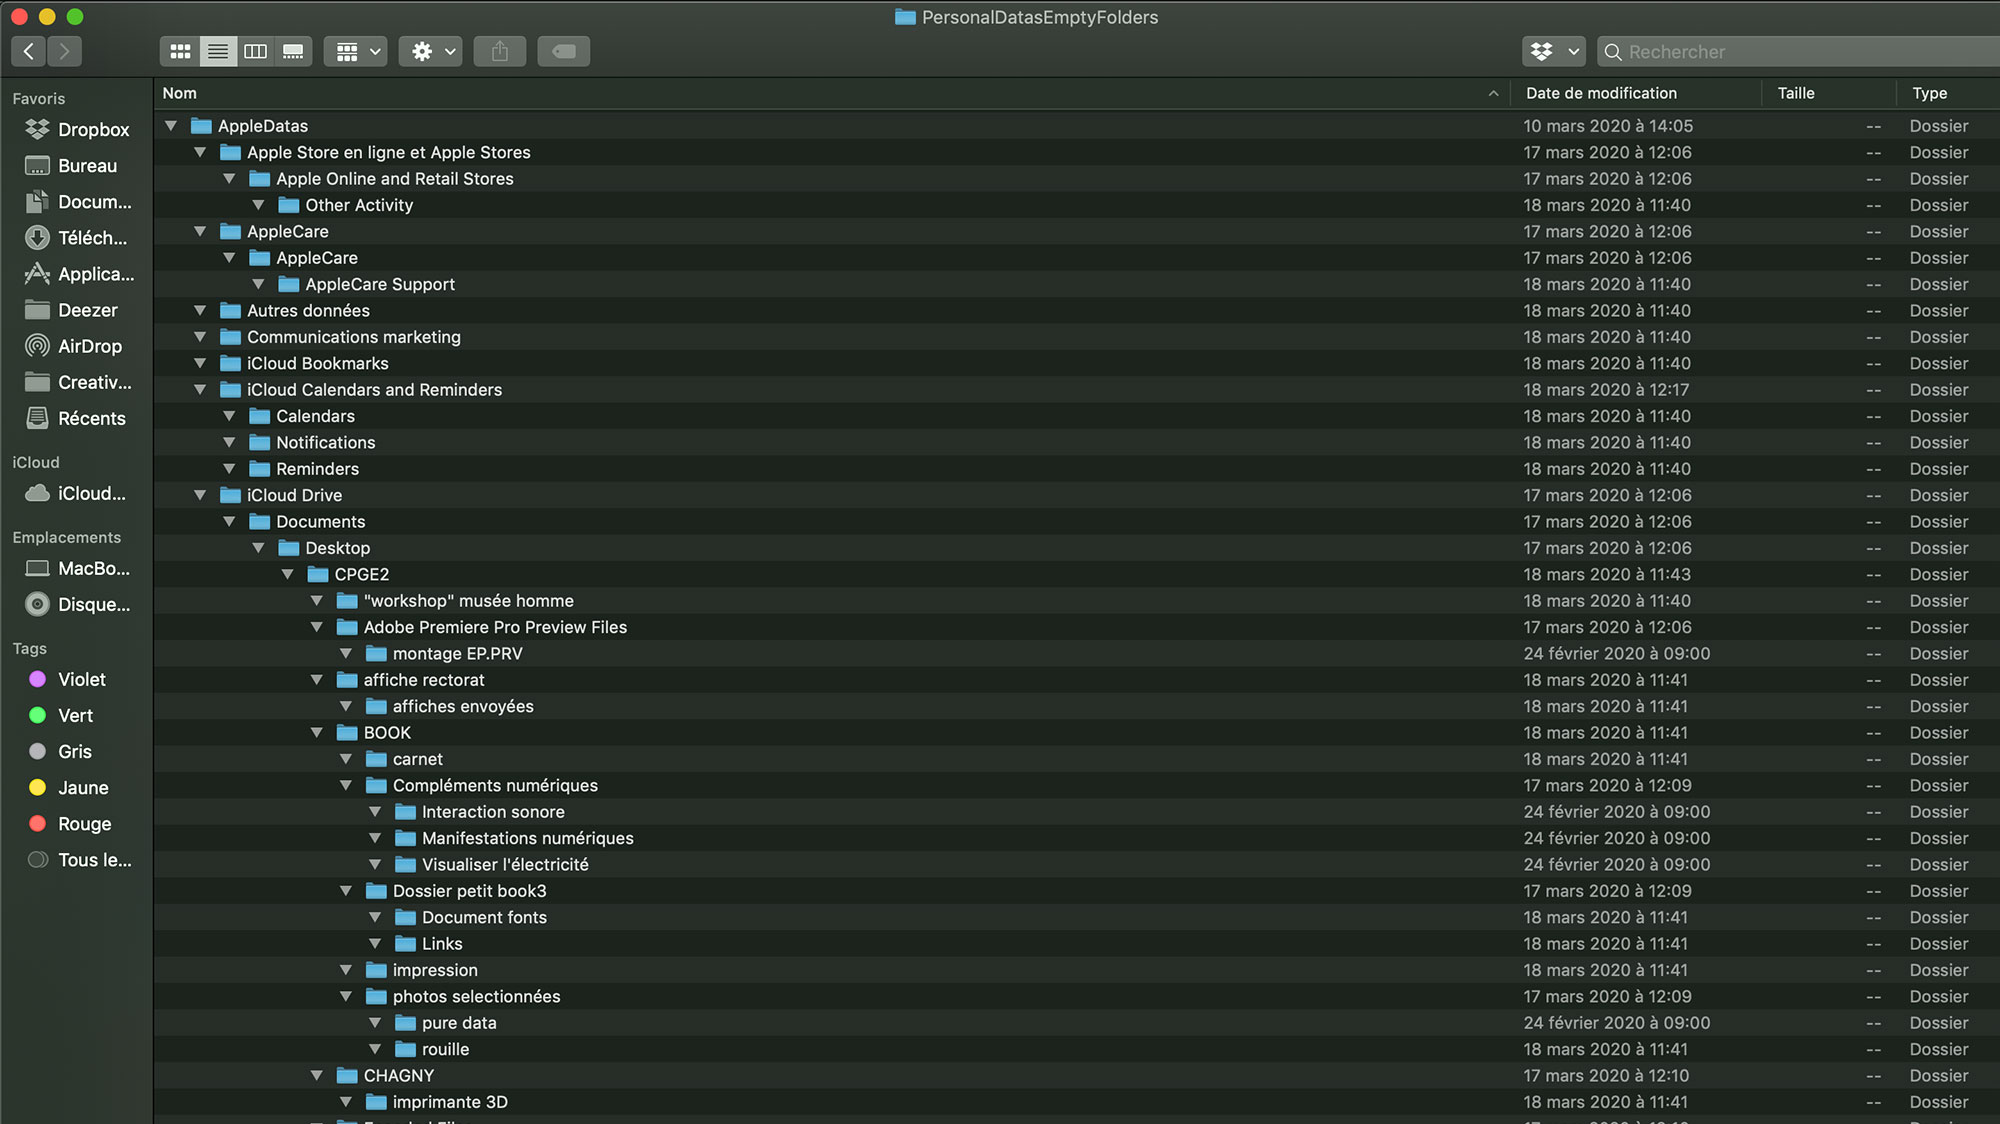Click the Share toolbar button
Viewport: 2000px width, 1124px height.
pos(500,51)
